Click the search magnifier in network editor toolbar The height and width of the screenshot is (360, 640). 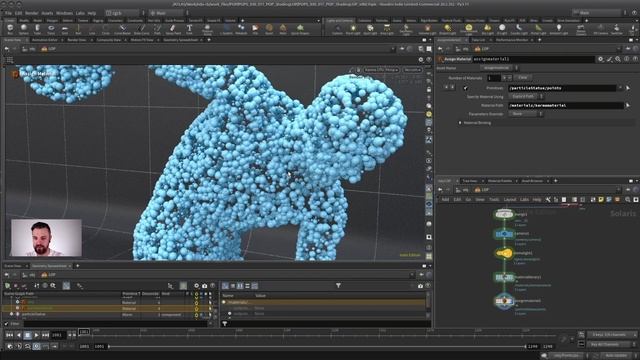tap(628, 200)
